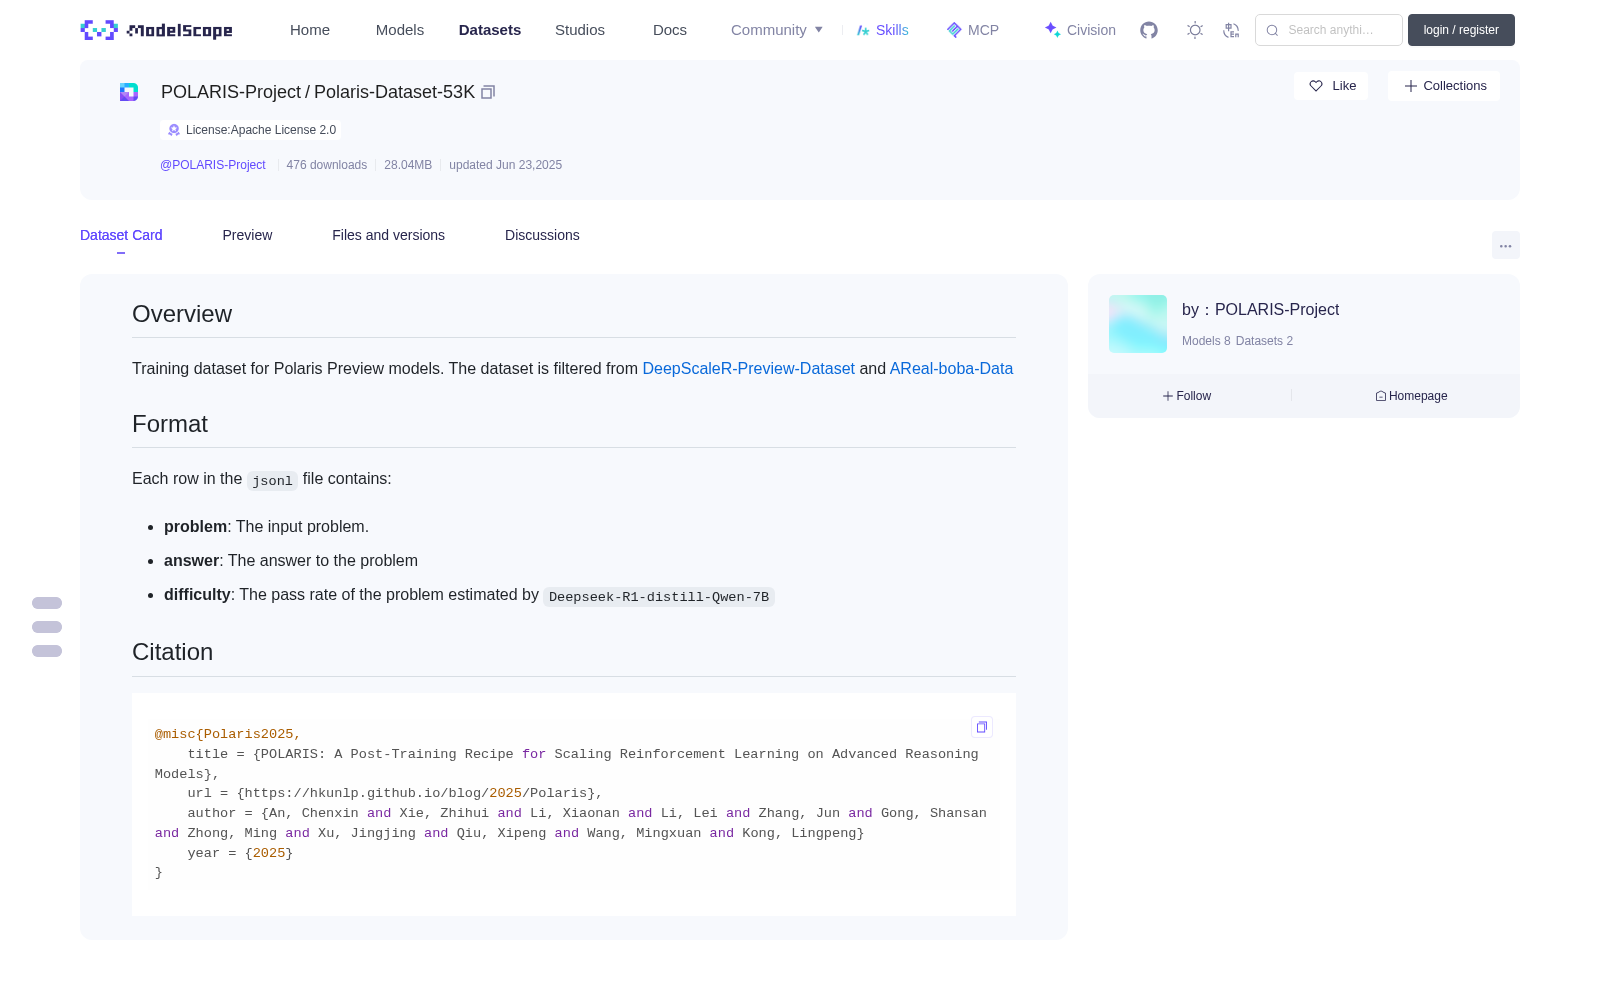Click the login / register button
This screenshot has height=1000, width=1600.
pos(1461,30)
